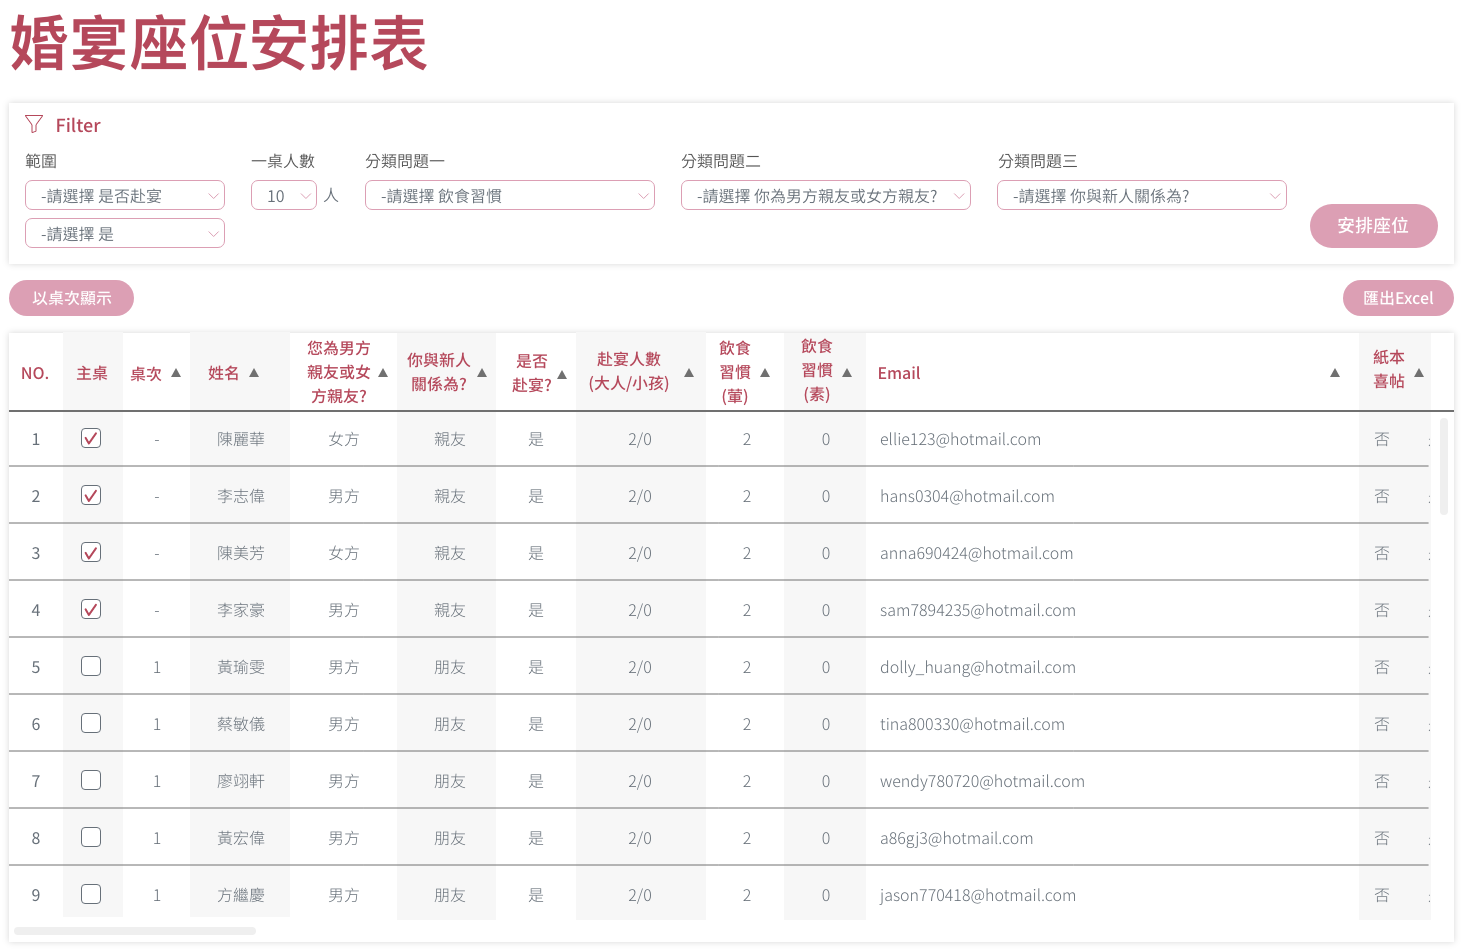The width and height of the screenshot is (1463, 951).
Task: Click the Filter funnel icon
Action: coord(34,124)
